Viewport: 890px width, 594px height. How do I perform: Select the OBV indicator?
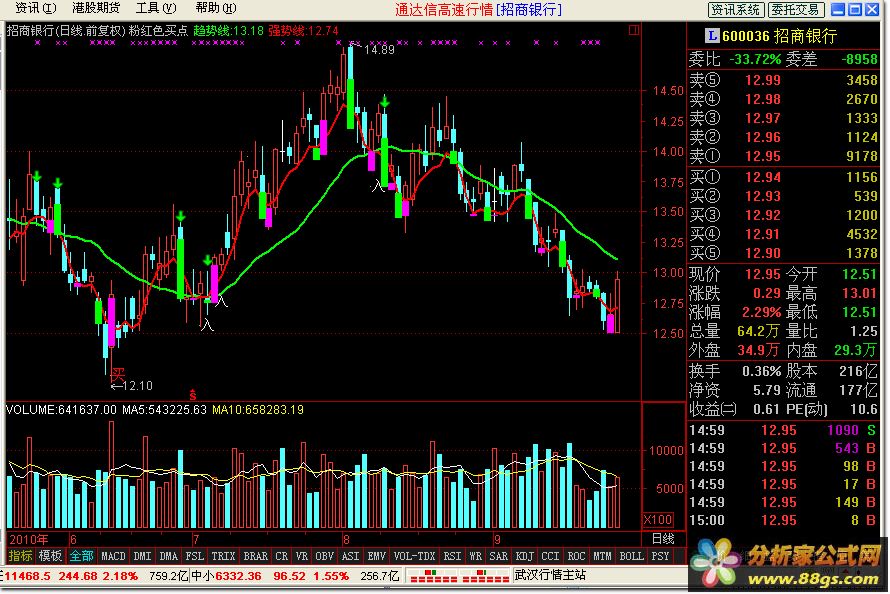[x=325, y=557]
